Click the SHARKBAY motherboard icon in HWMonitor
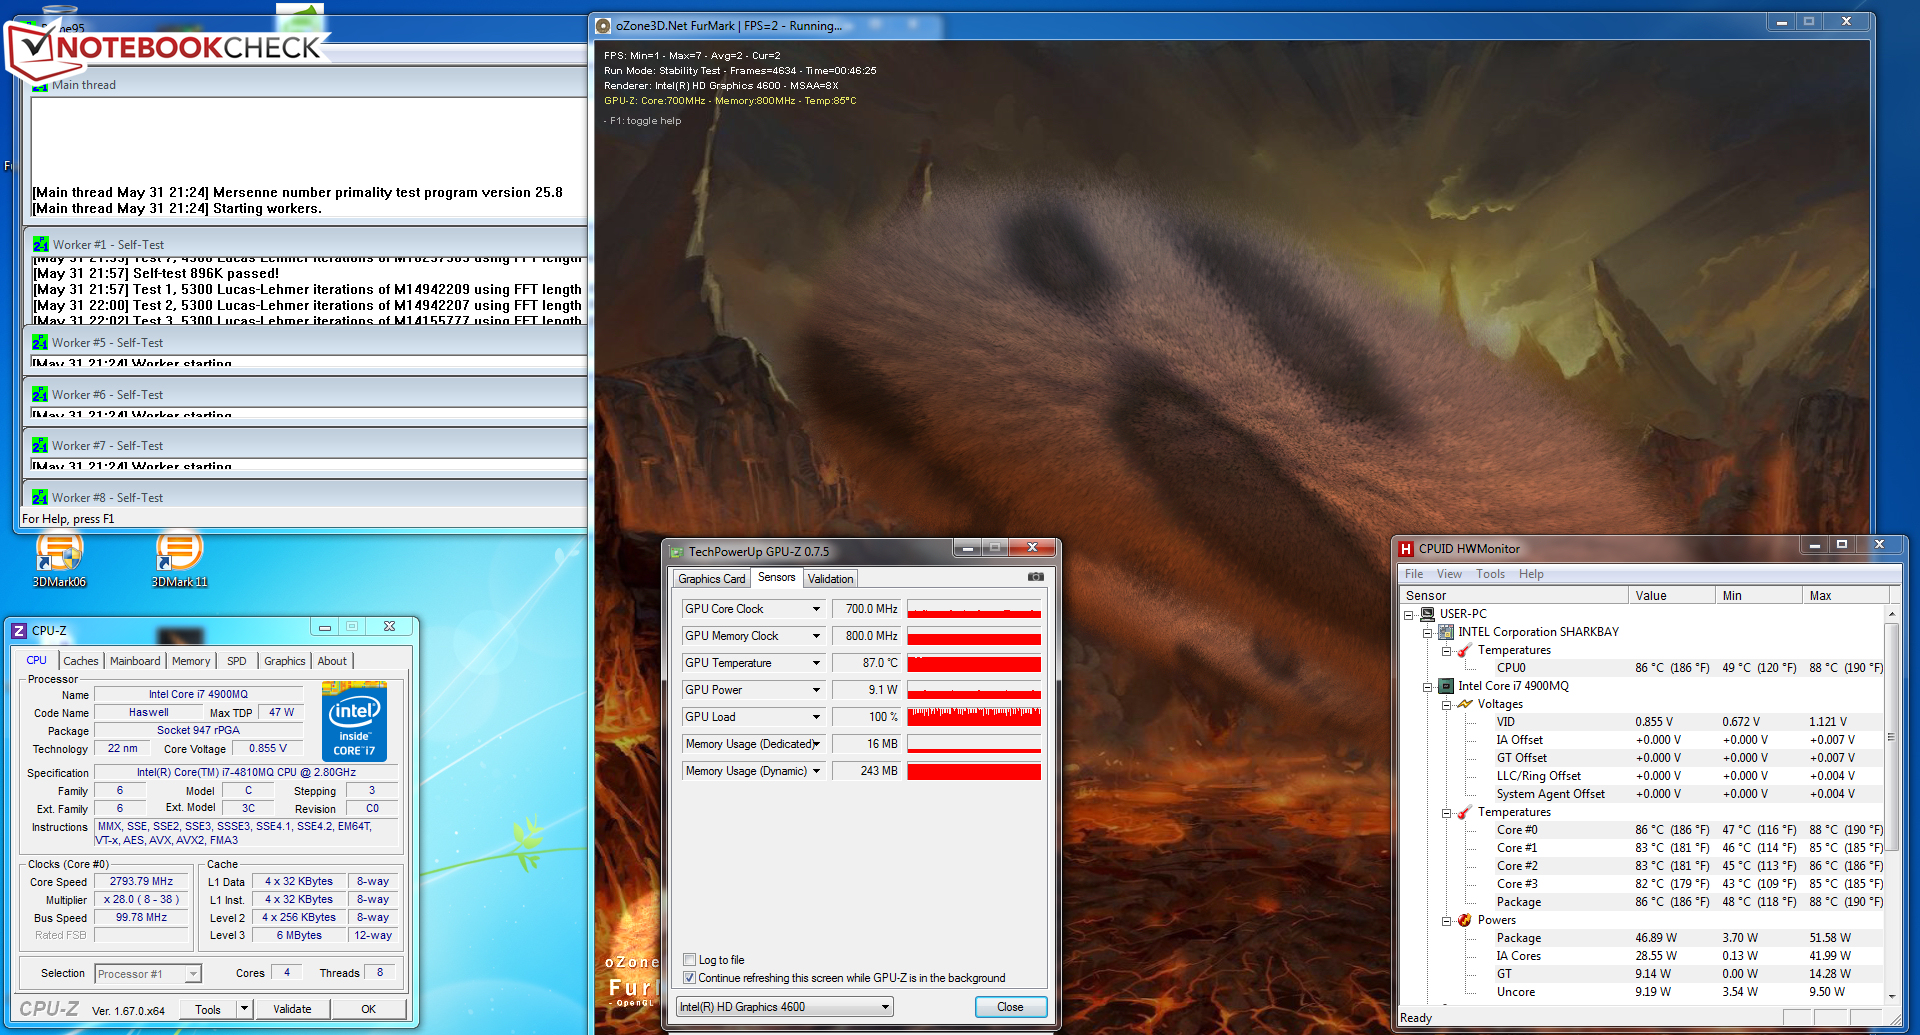1920x1035 pixels. [1446, 632]
